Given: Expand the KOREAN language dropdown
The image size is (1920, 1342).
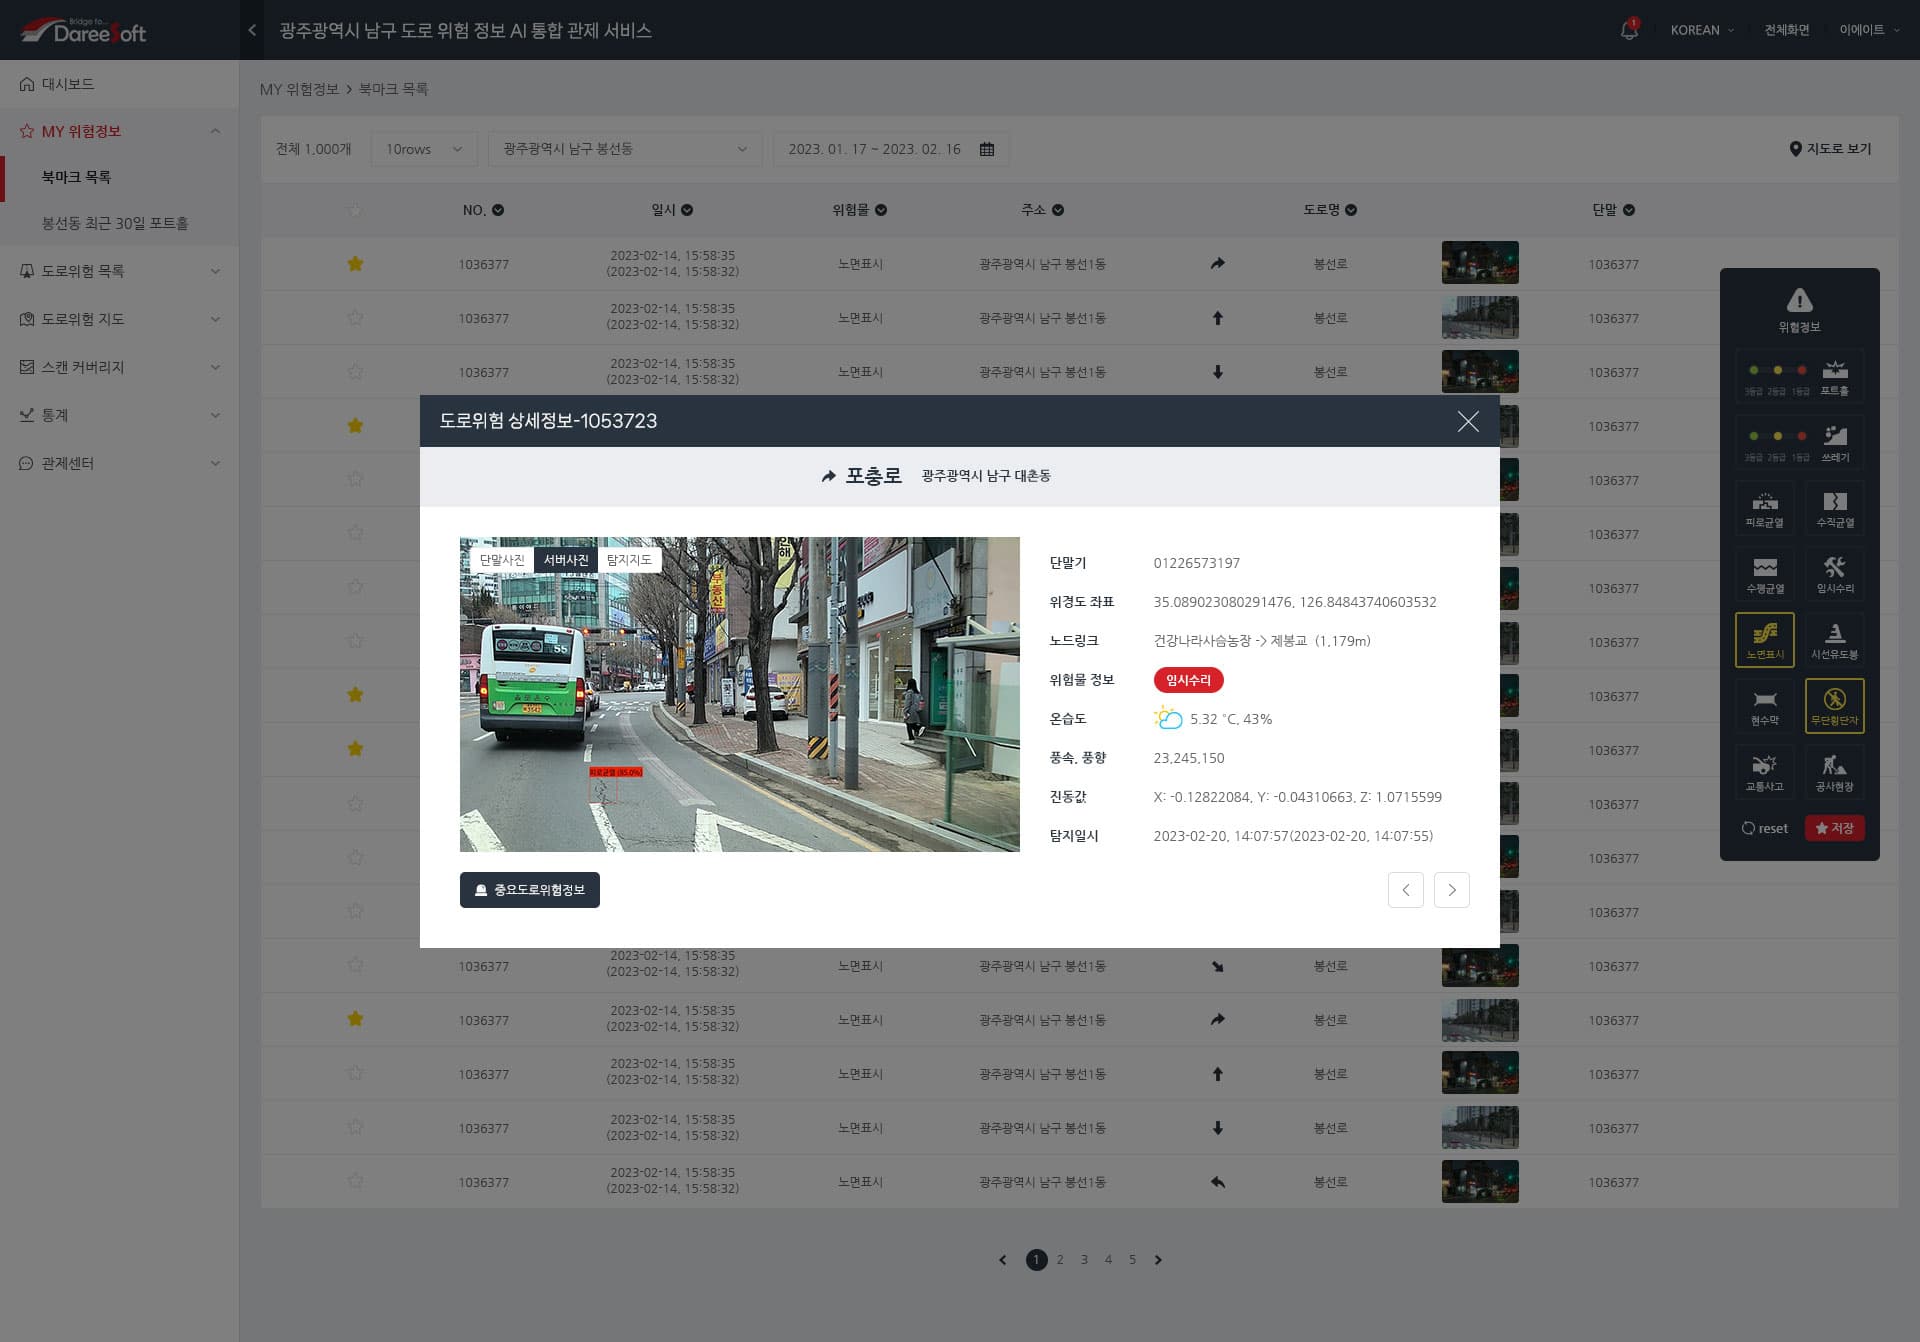Looking at the screenshot, I should pyautogui.click(x=1702, y=30).
